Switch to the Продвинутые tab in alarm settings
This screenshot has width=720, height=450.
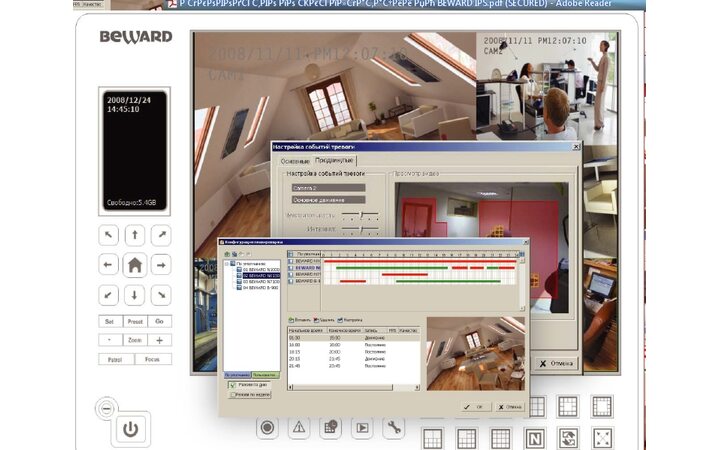point(334,160)
